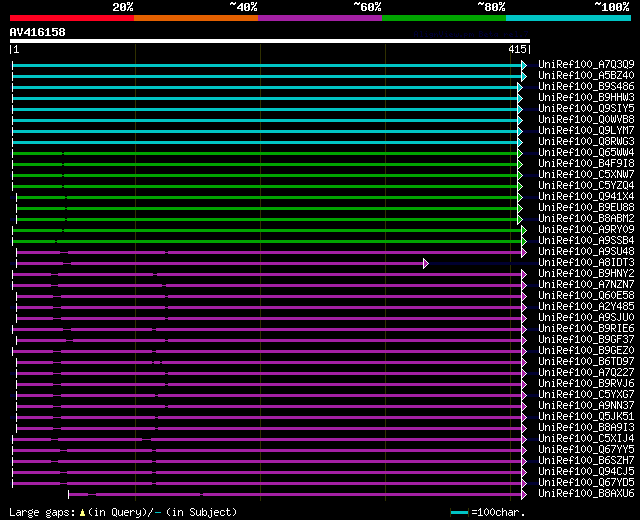Select the text UniRef100_Q9LYM7

click(x=586, y=131)
